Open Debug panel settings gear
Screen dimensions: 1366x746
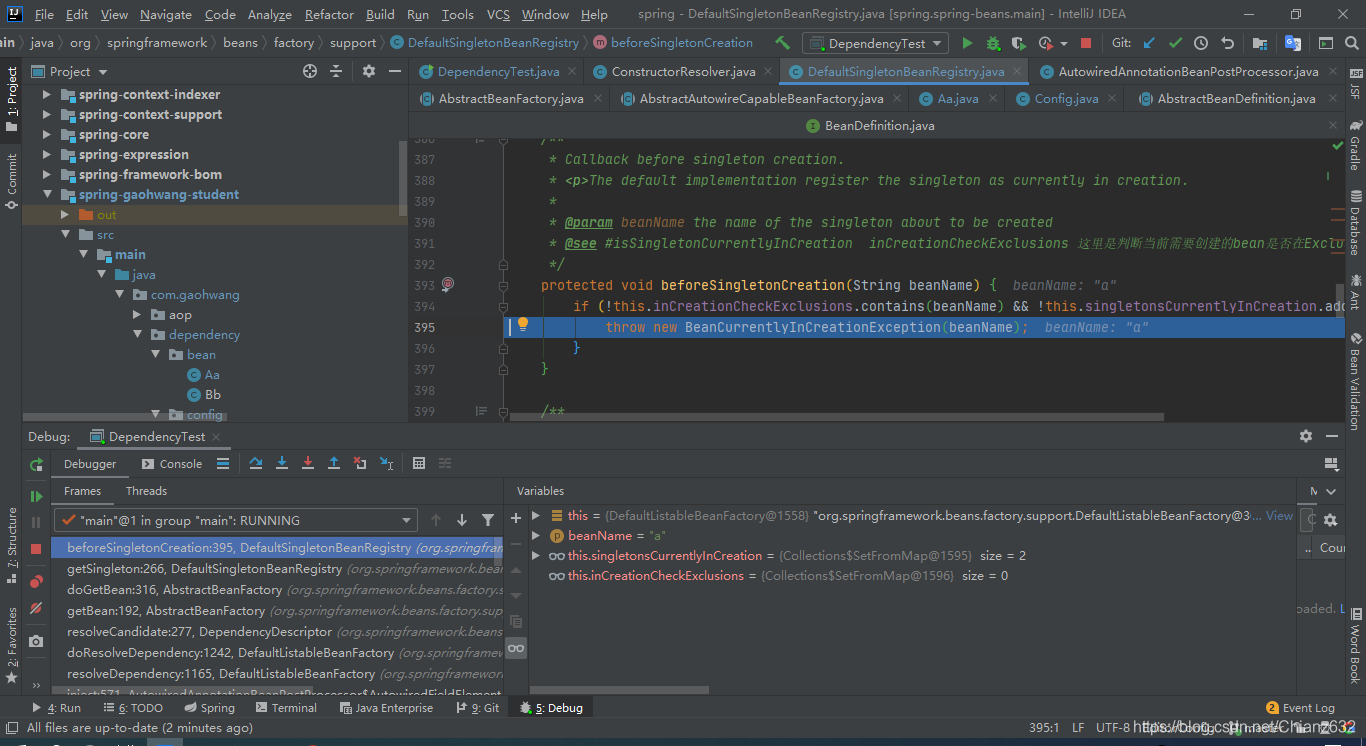point(1306,436)
